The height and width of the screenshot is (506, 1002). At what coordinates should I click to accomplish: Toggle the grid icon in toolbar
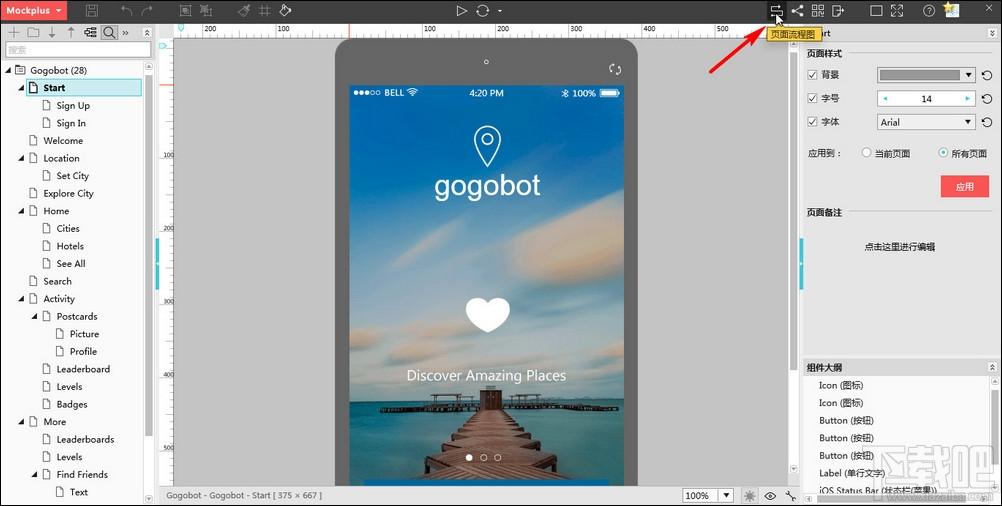point(265,10)
